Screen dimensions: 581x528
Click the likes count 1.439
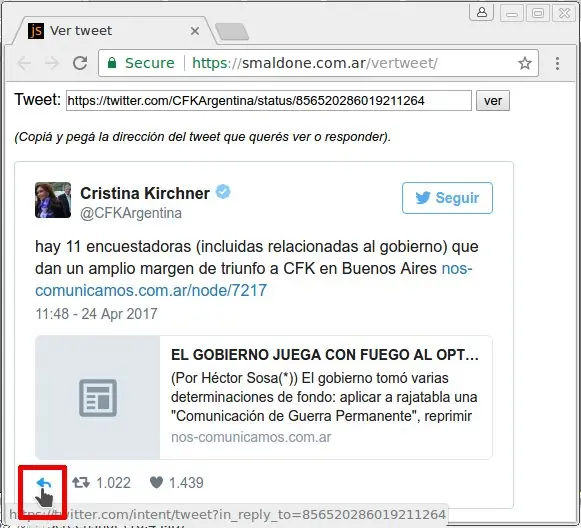[186, 483]
